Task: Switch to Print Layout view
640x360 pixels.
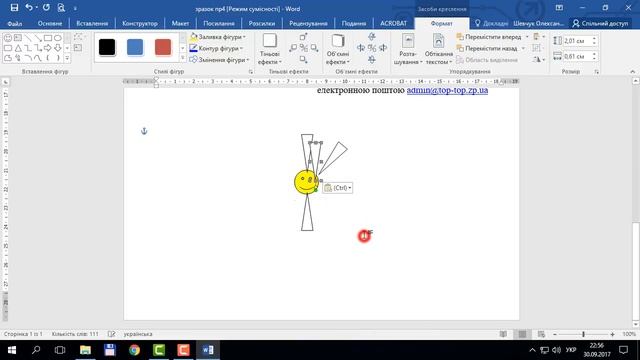Action: (522, 334)
